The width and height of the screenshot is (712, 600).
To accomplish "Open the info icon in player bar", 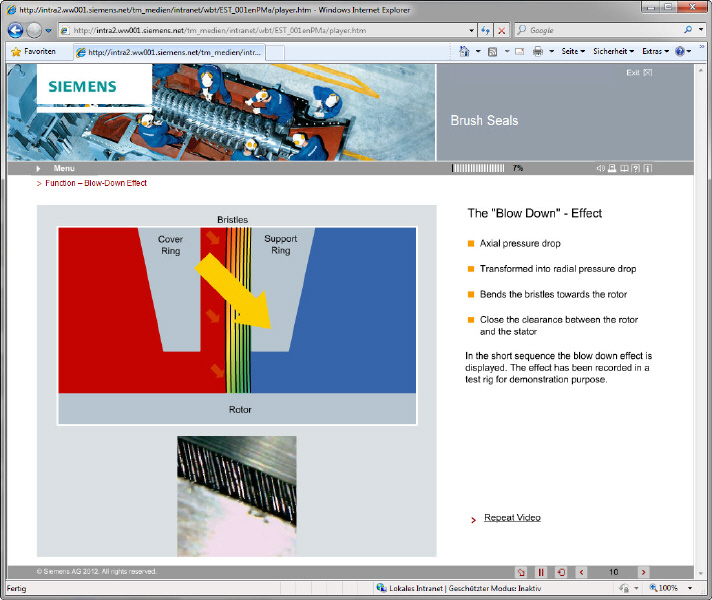I will tap(648, 168).
